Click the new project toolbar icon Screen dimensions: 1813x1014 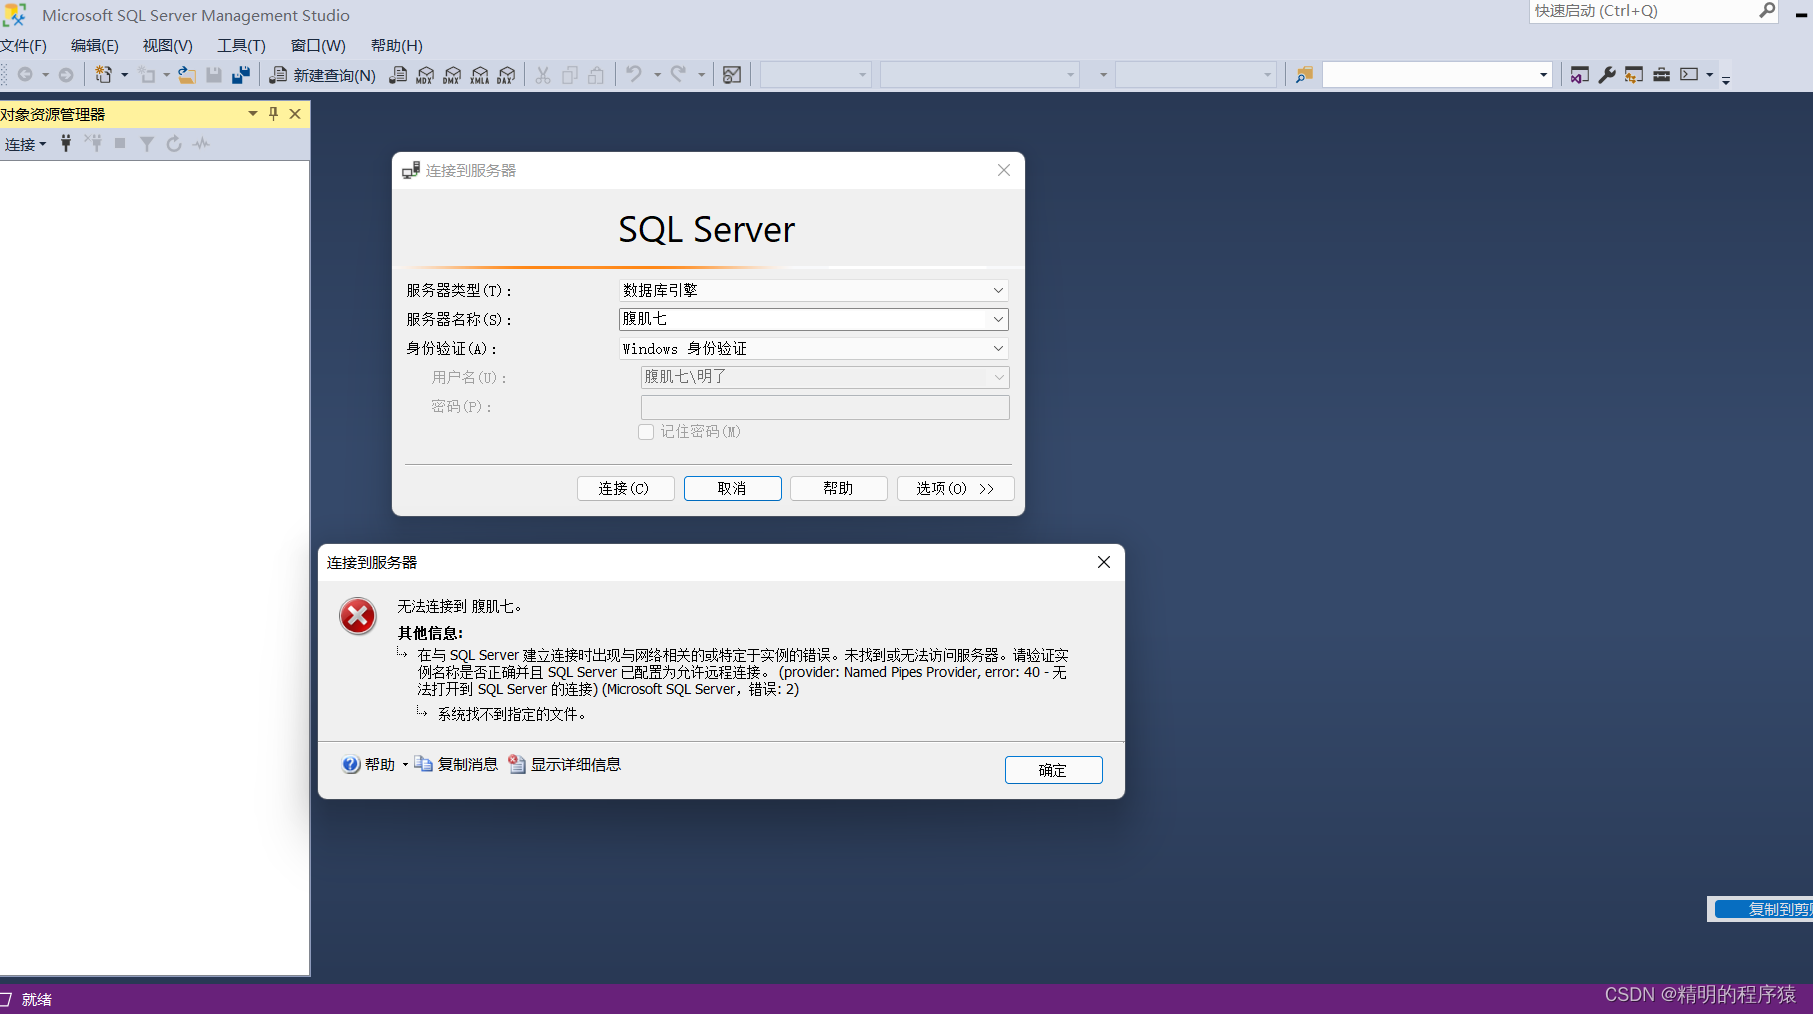click(103, 75)
